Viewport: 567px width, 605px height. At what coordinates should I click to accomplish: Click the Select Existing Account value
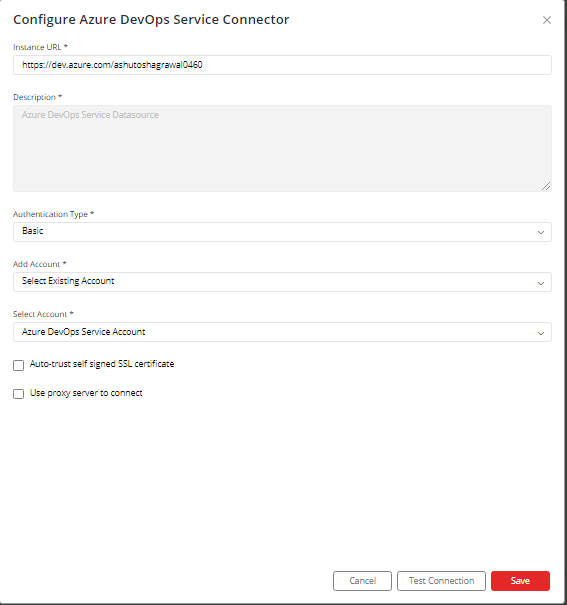[68, 281]
